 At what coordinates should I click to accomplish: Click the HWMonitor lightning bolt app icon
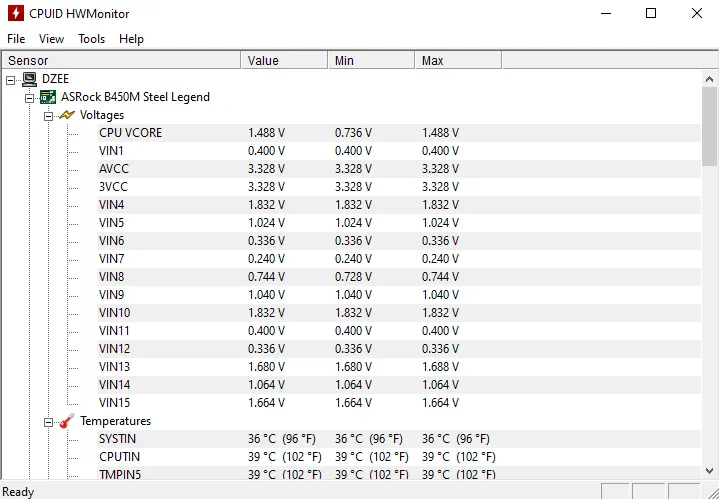pyautogui.click(x=16, y=13)
